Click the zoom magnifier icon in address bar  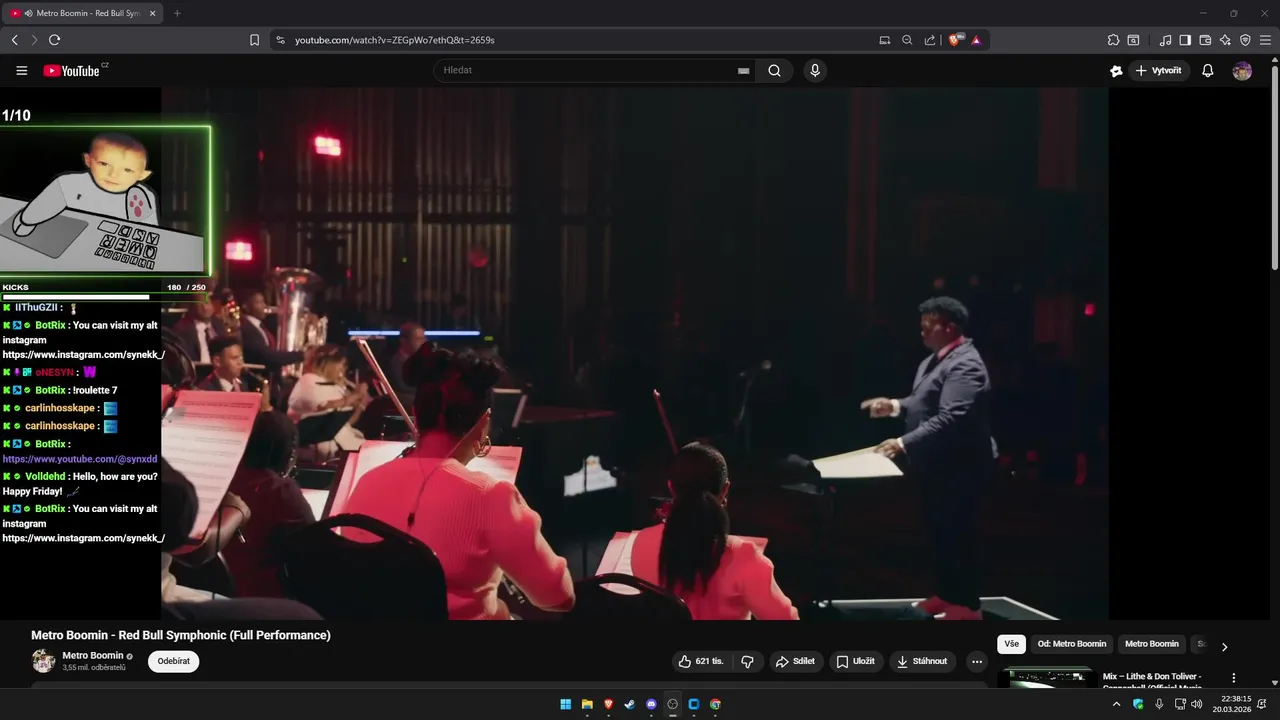click(x=907, y=40)
